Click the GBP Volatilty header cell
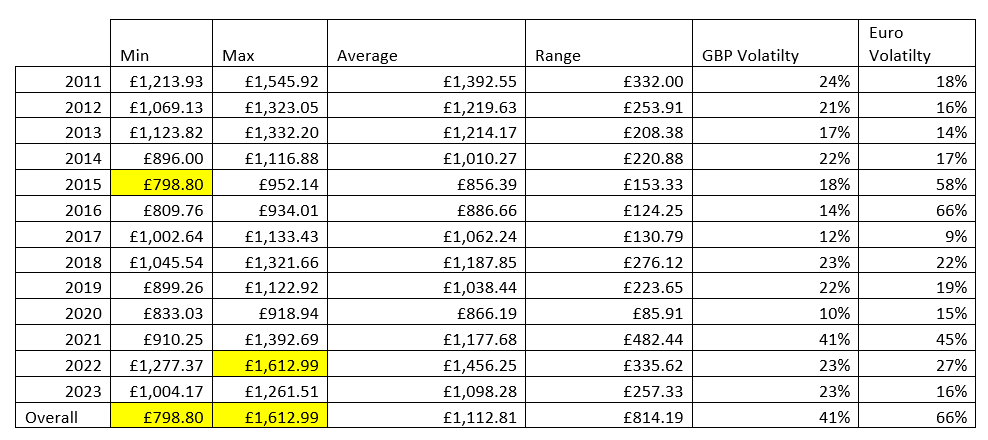988x440 pixels. pyautogui.click(x=776, y=43)
